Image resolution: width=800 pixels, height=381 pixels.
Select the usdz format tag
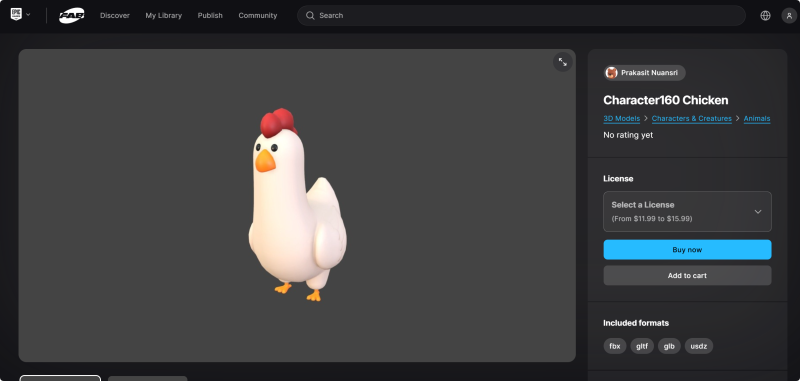[x=698, y=346]
